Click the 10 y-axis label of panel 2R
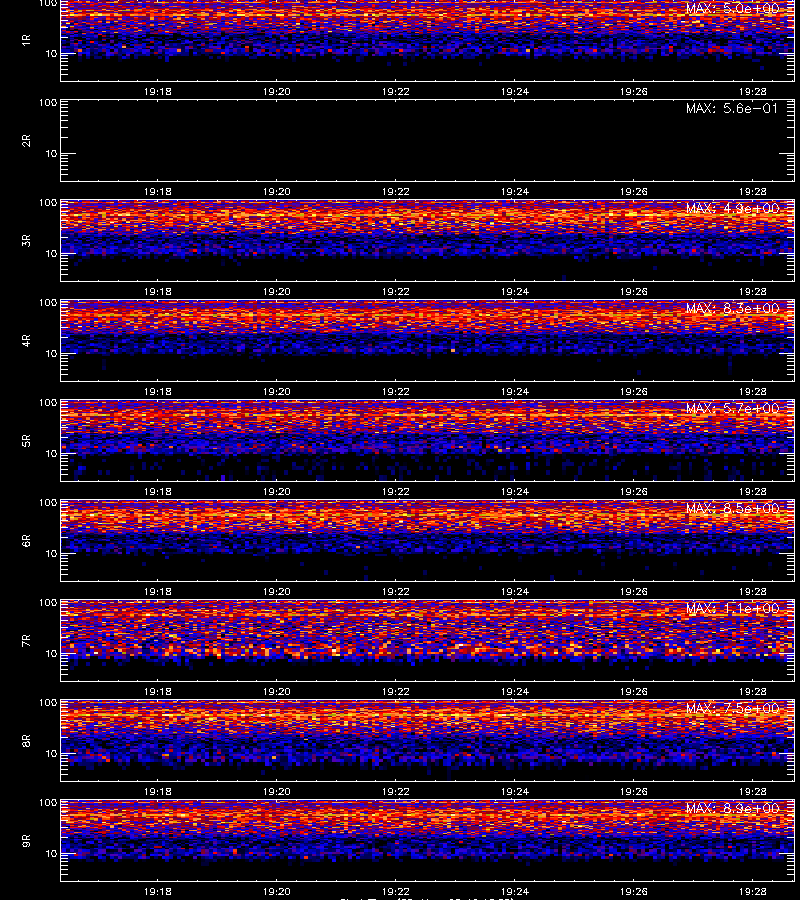The width and height of the screenshot is (800, 900). [x=51, y=154]
